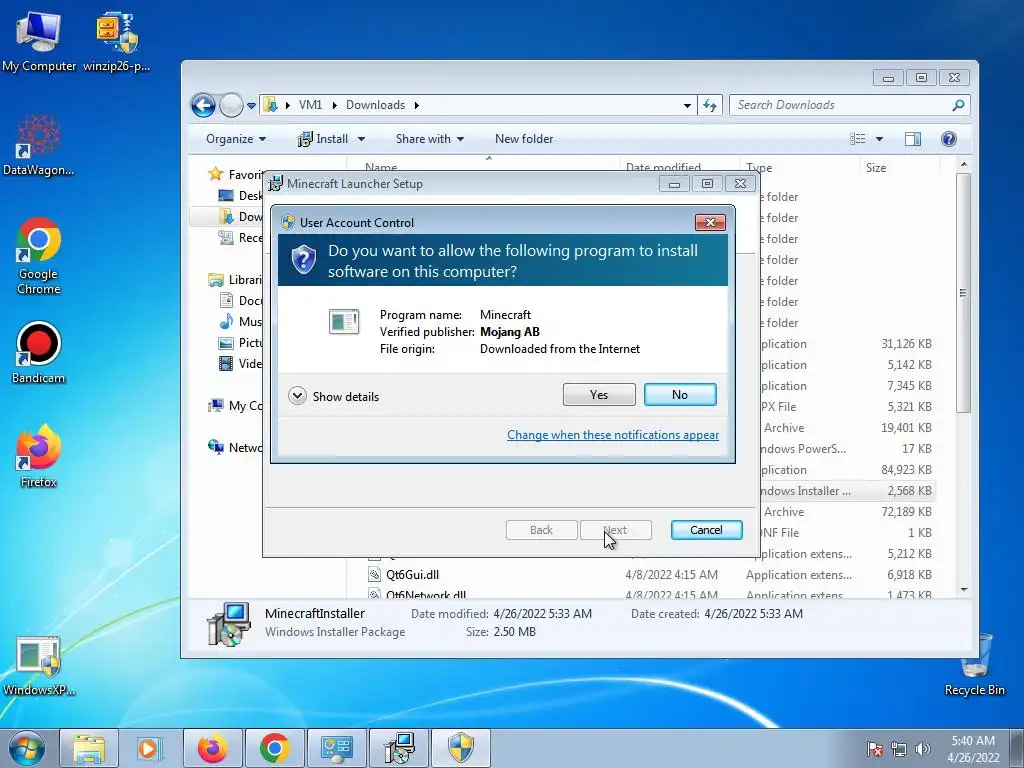Open volume speaker icon in tray
Screen dimensions: 1024x768
(923, 749)
